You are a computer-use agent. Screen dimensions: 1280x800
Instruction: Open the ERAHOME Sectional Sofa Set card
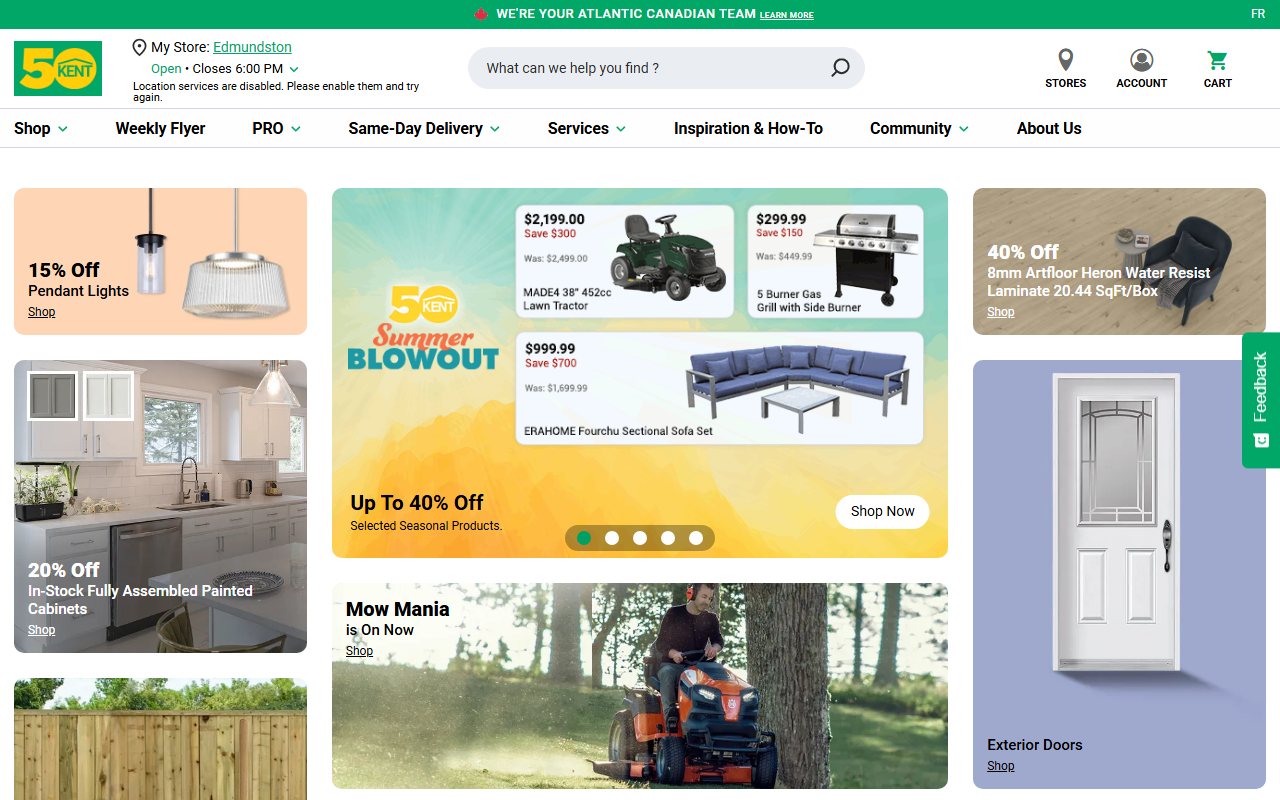(720, 388)
